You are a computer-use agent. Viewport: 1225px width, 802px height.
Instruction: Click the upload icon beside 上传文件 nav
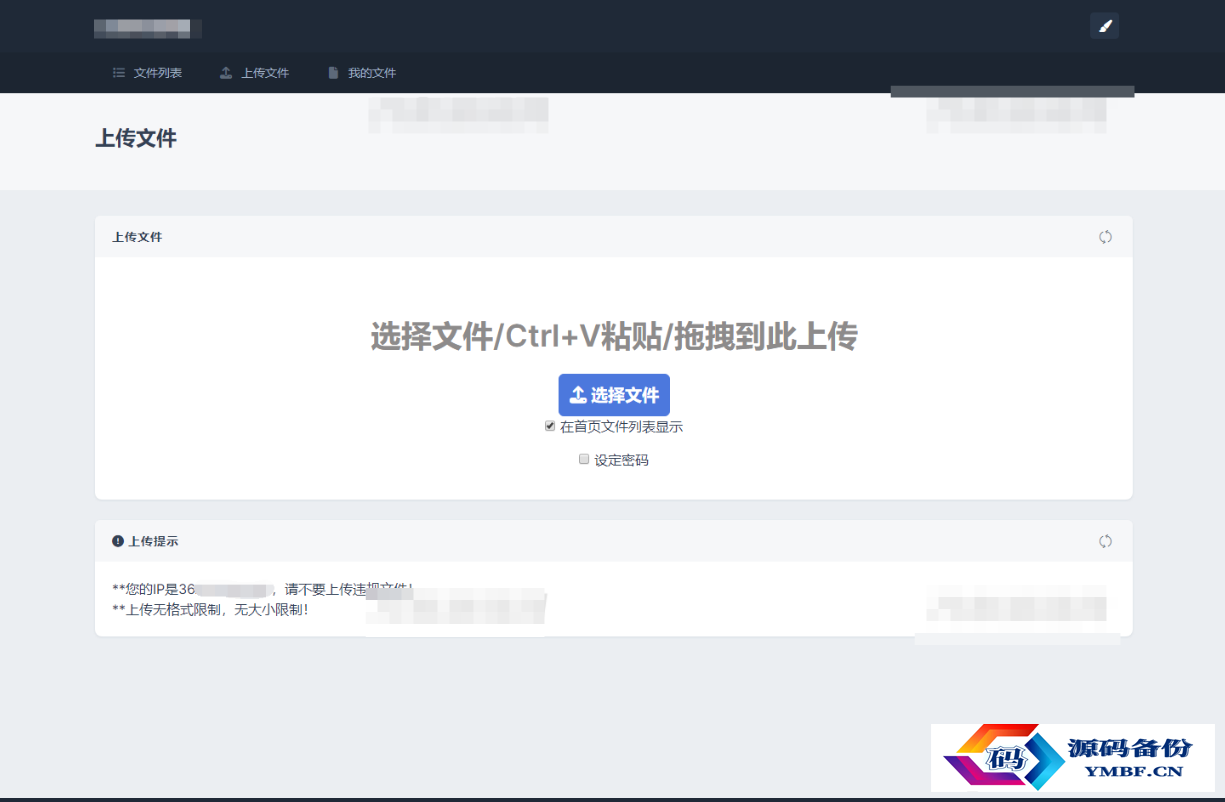226,73
